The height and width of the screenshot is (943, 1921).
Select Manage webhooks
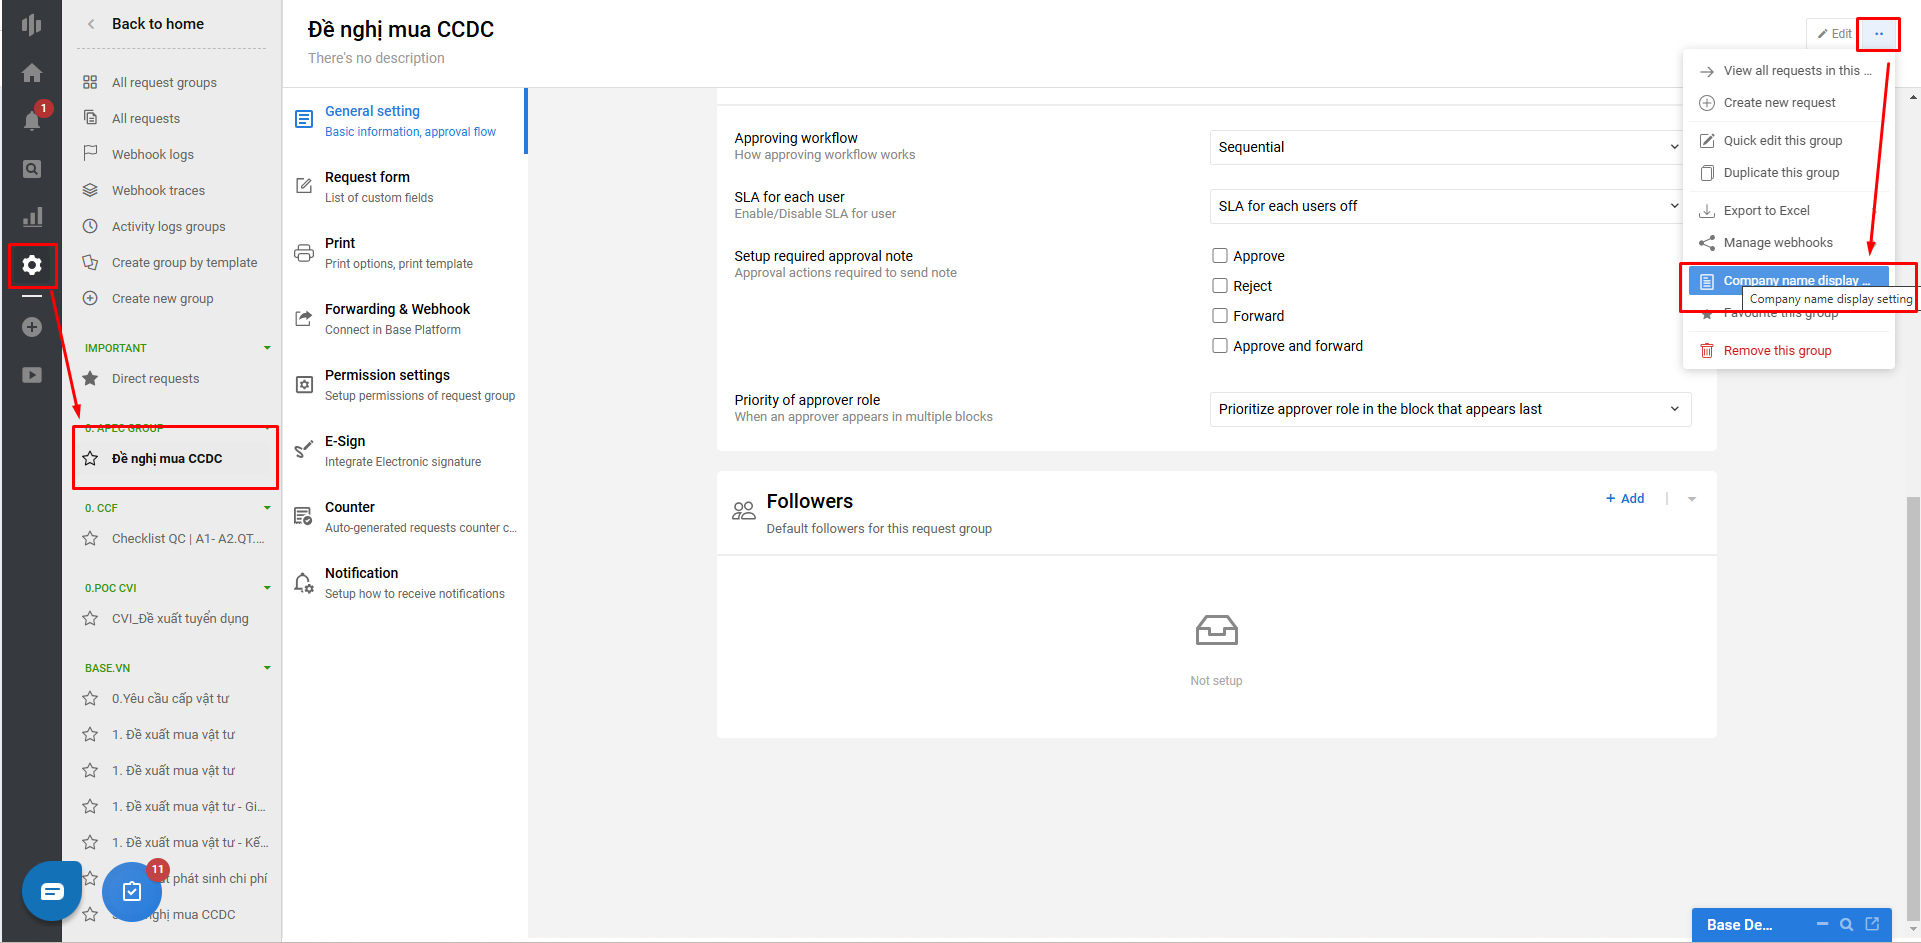[1788, 243]
